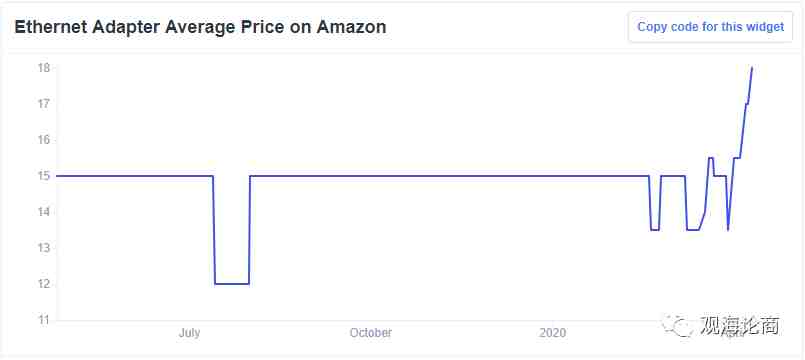Image resolution: width=805 pixels, height=360 pixels.
Task: Click the 17 value on the y-axis
Action: pos(43,104)
